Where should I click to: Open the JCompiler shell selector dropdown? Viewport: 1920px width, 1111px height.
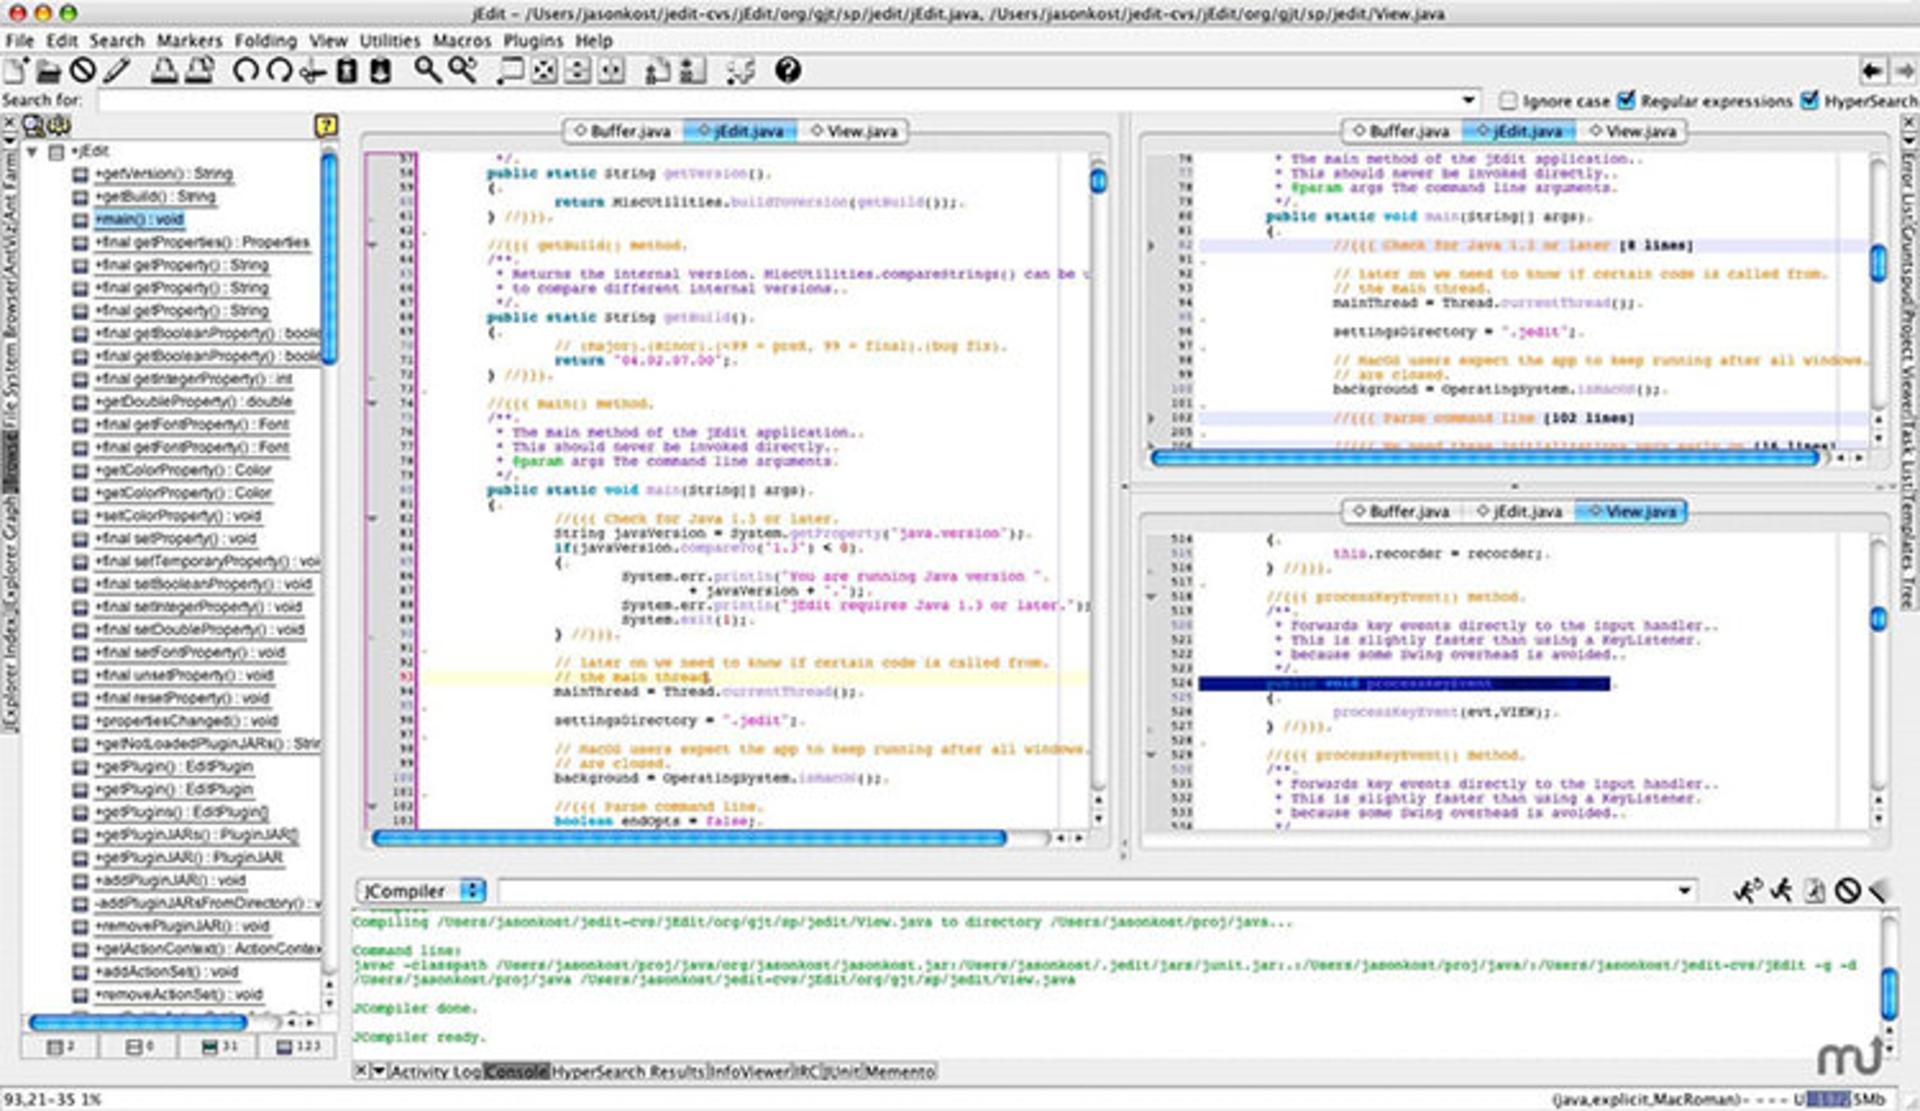[420, 890]
